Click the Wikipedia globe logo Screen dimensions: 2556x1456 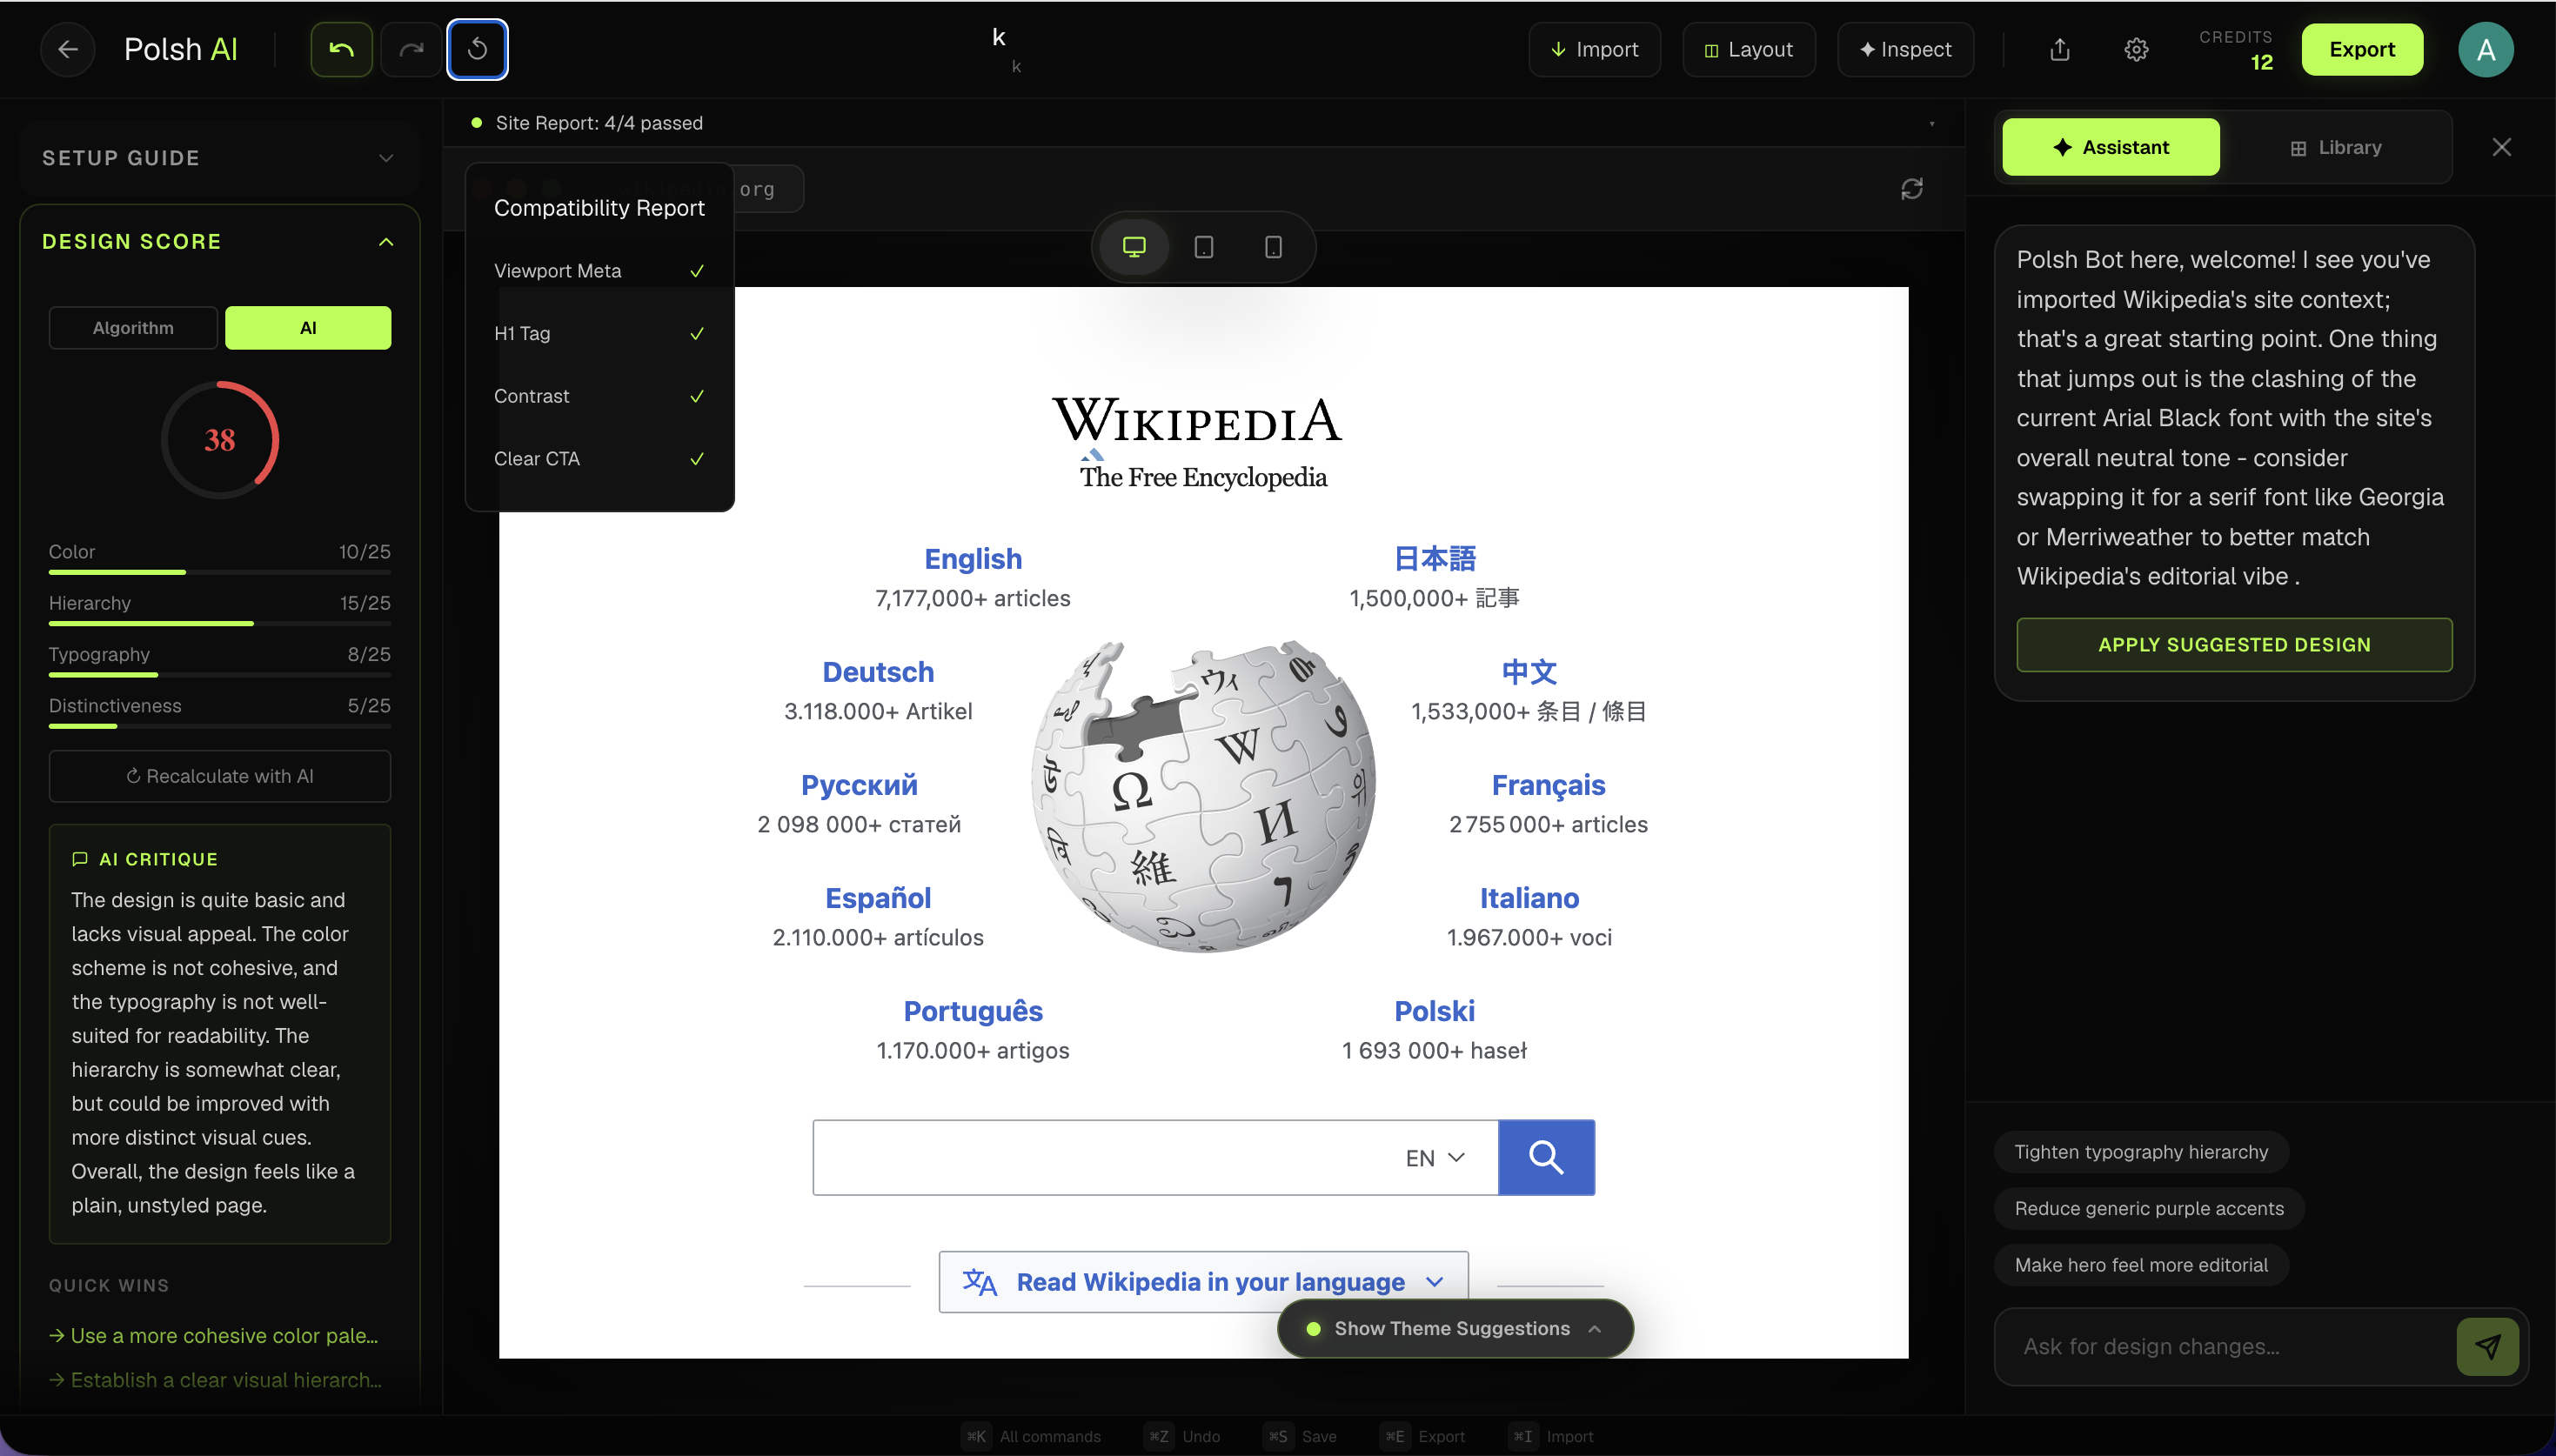[x=1203, y=796]
